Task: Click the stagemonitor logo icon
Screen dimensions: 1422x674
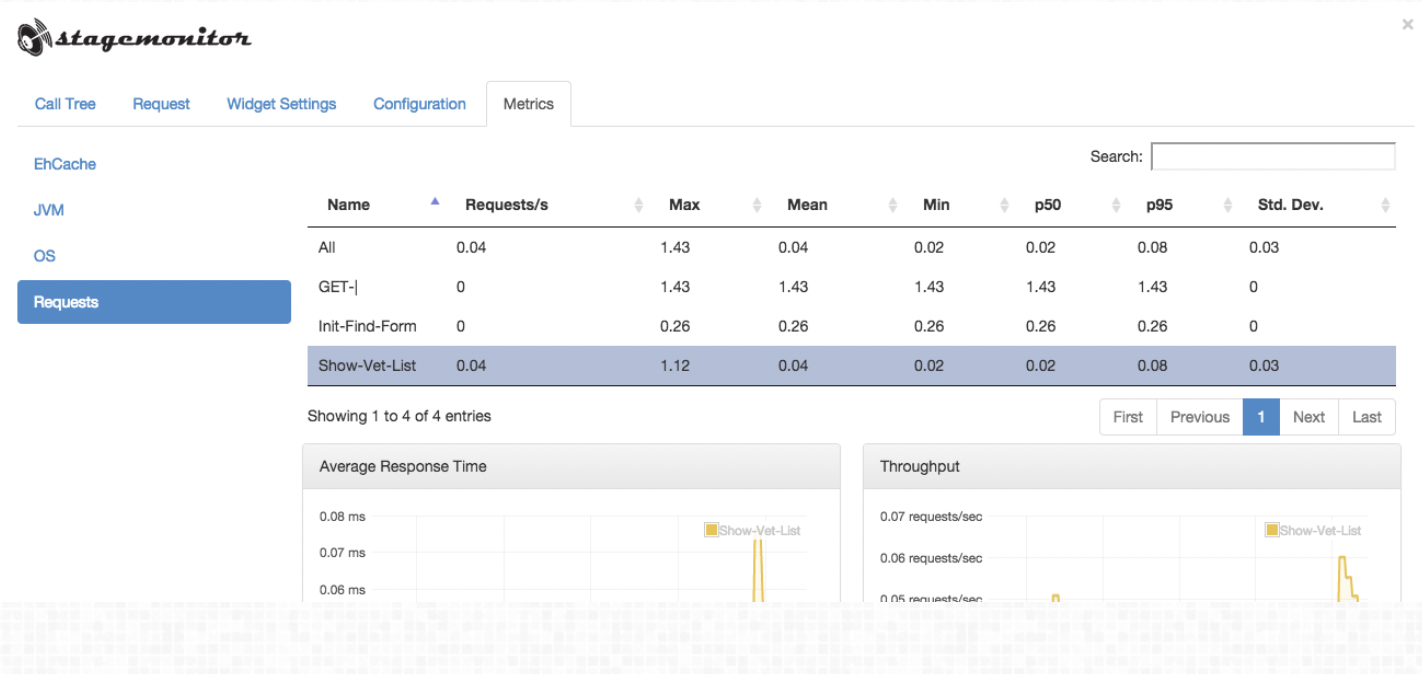Action: click(34, 38)
